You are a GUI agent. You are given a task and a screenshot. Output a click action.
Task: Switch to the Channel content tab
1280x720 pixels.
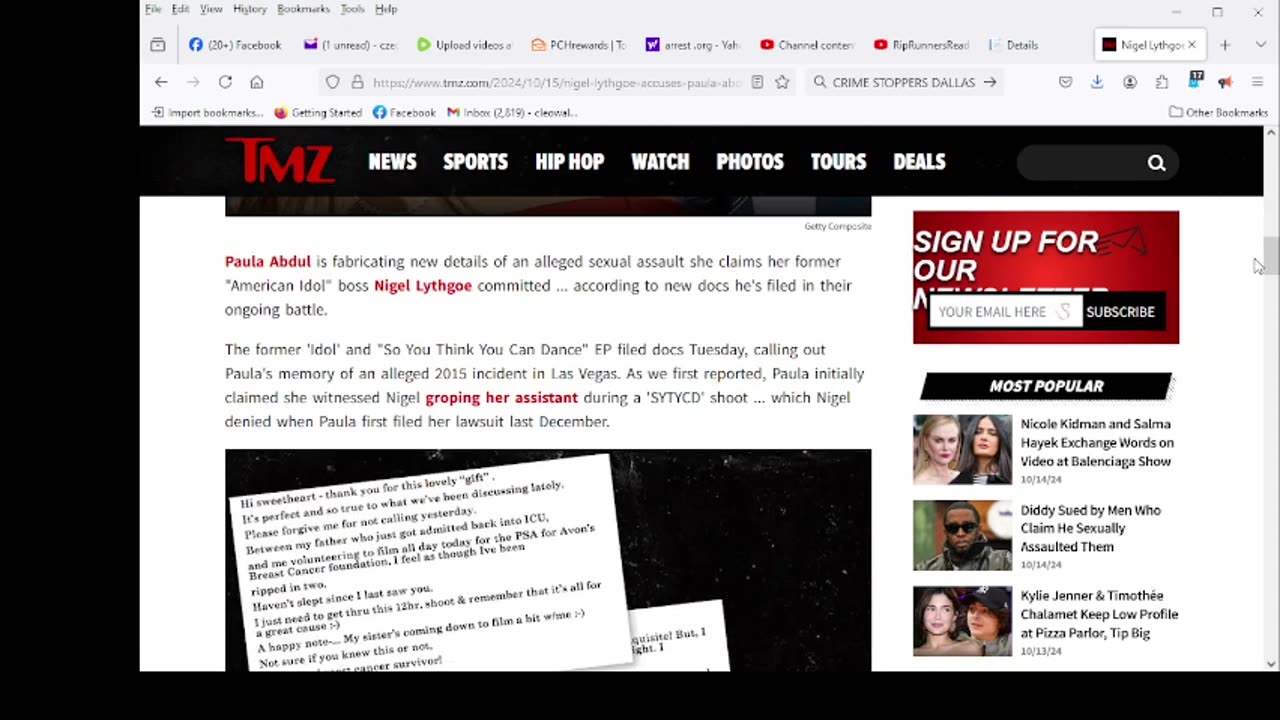(807, 45)
